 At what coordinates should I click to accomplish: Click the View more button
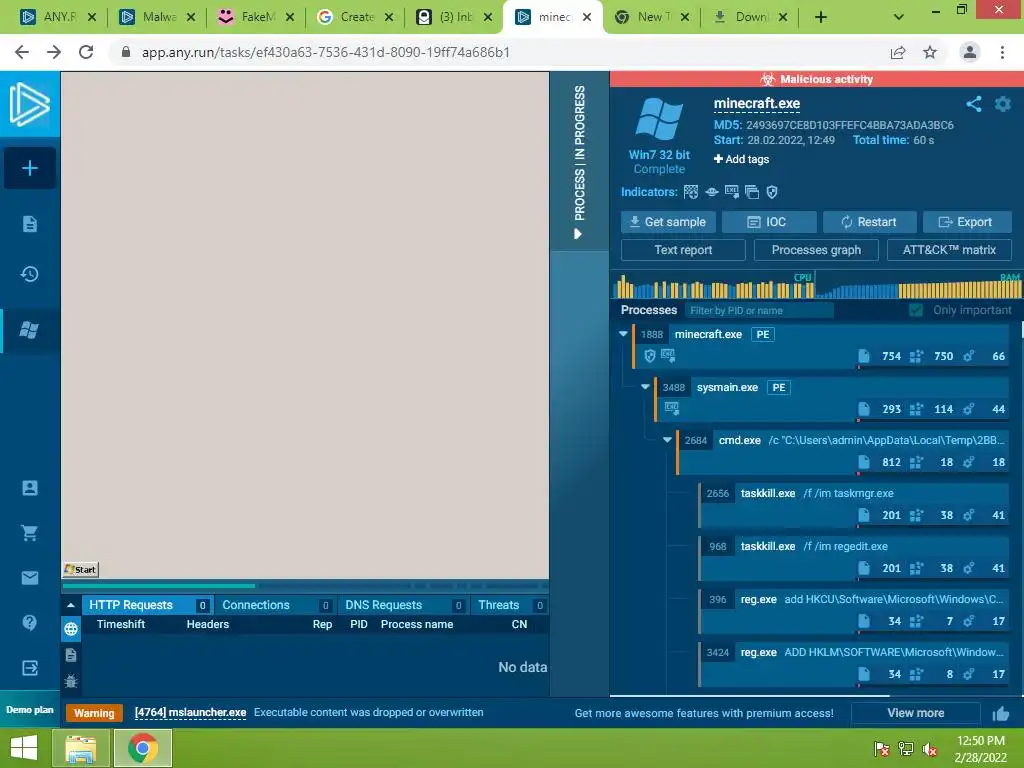point(916,713)
